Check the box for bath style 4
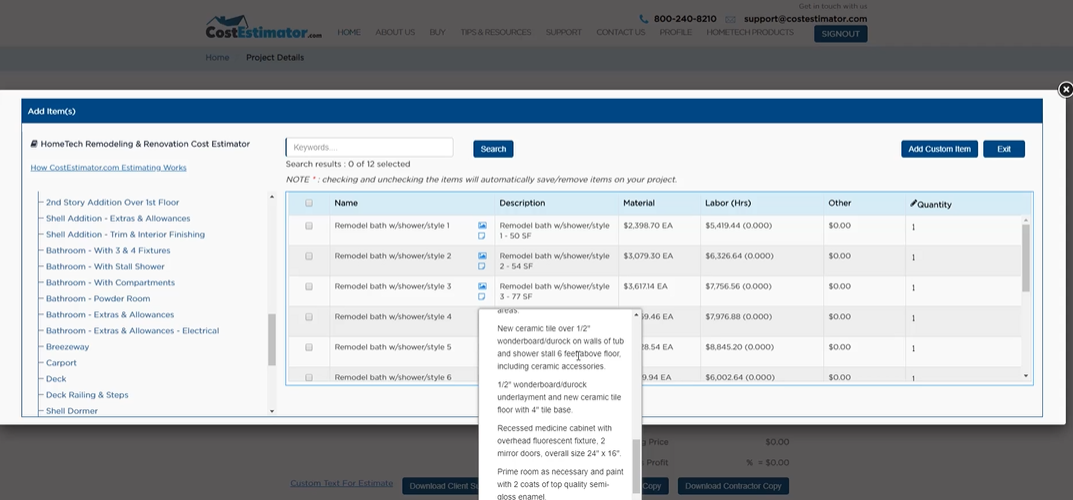 [x=309, y=317]
